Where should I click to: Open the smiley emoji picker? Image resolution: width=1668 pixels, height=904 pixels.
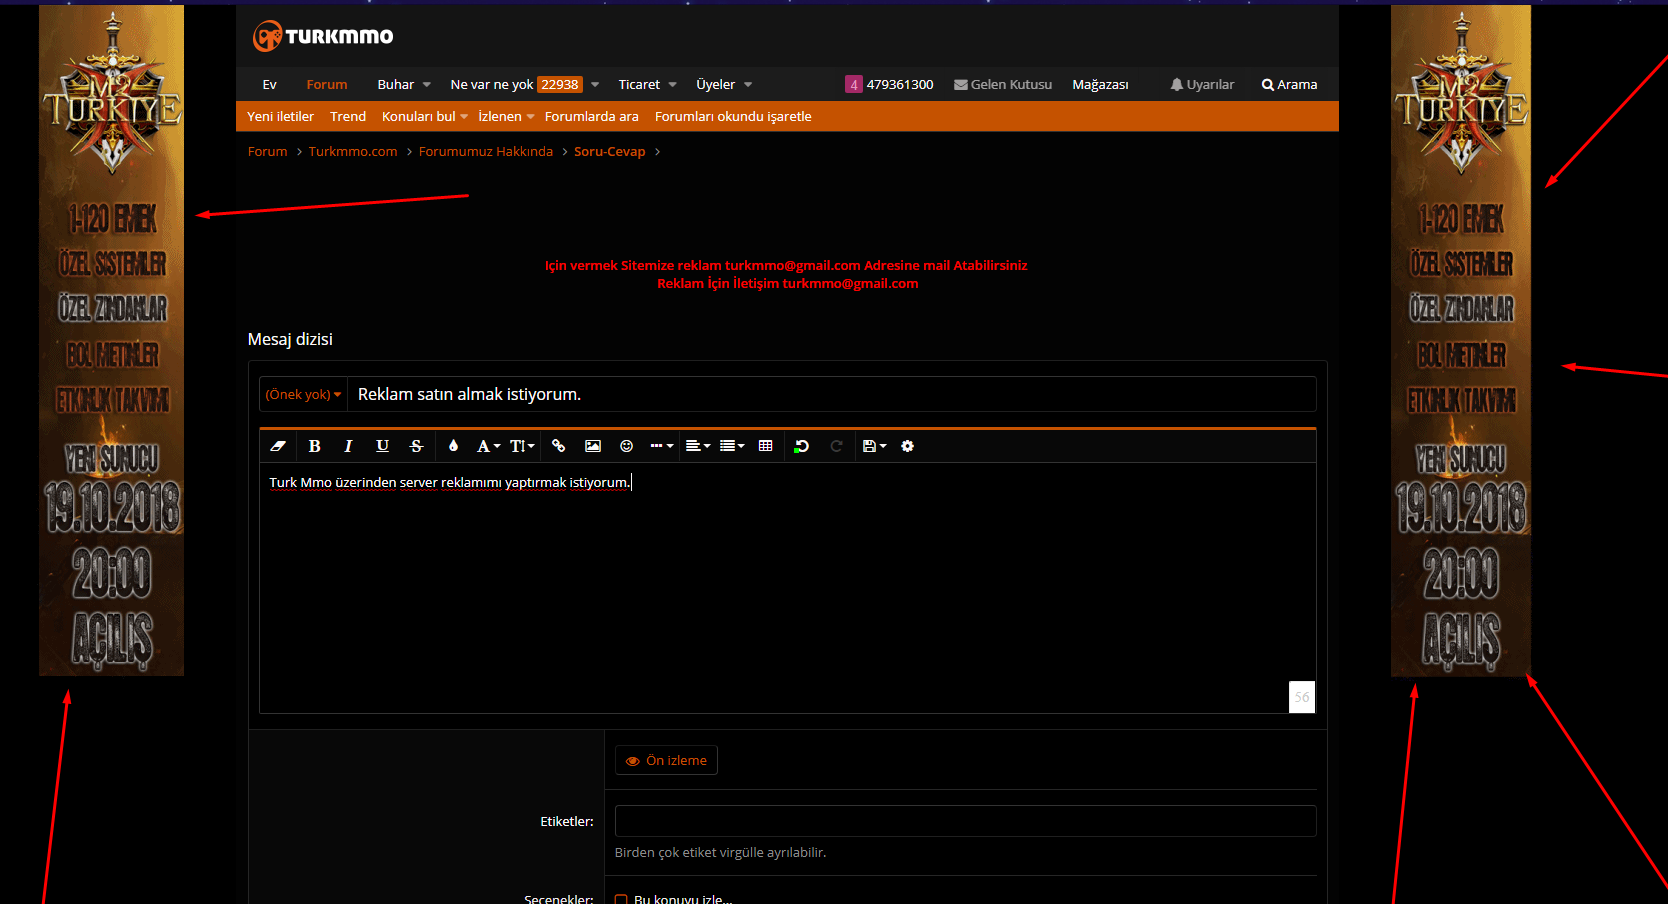[x=627, y=446]
